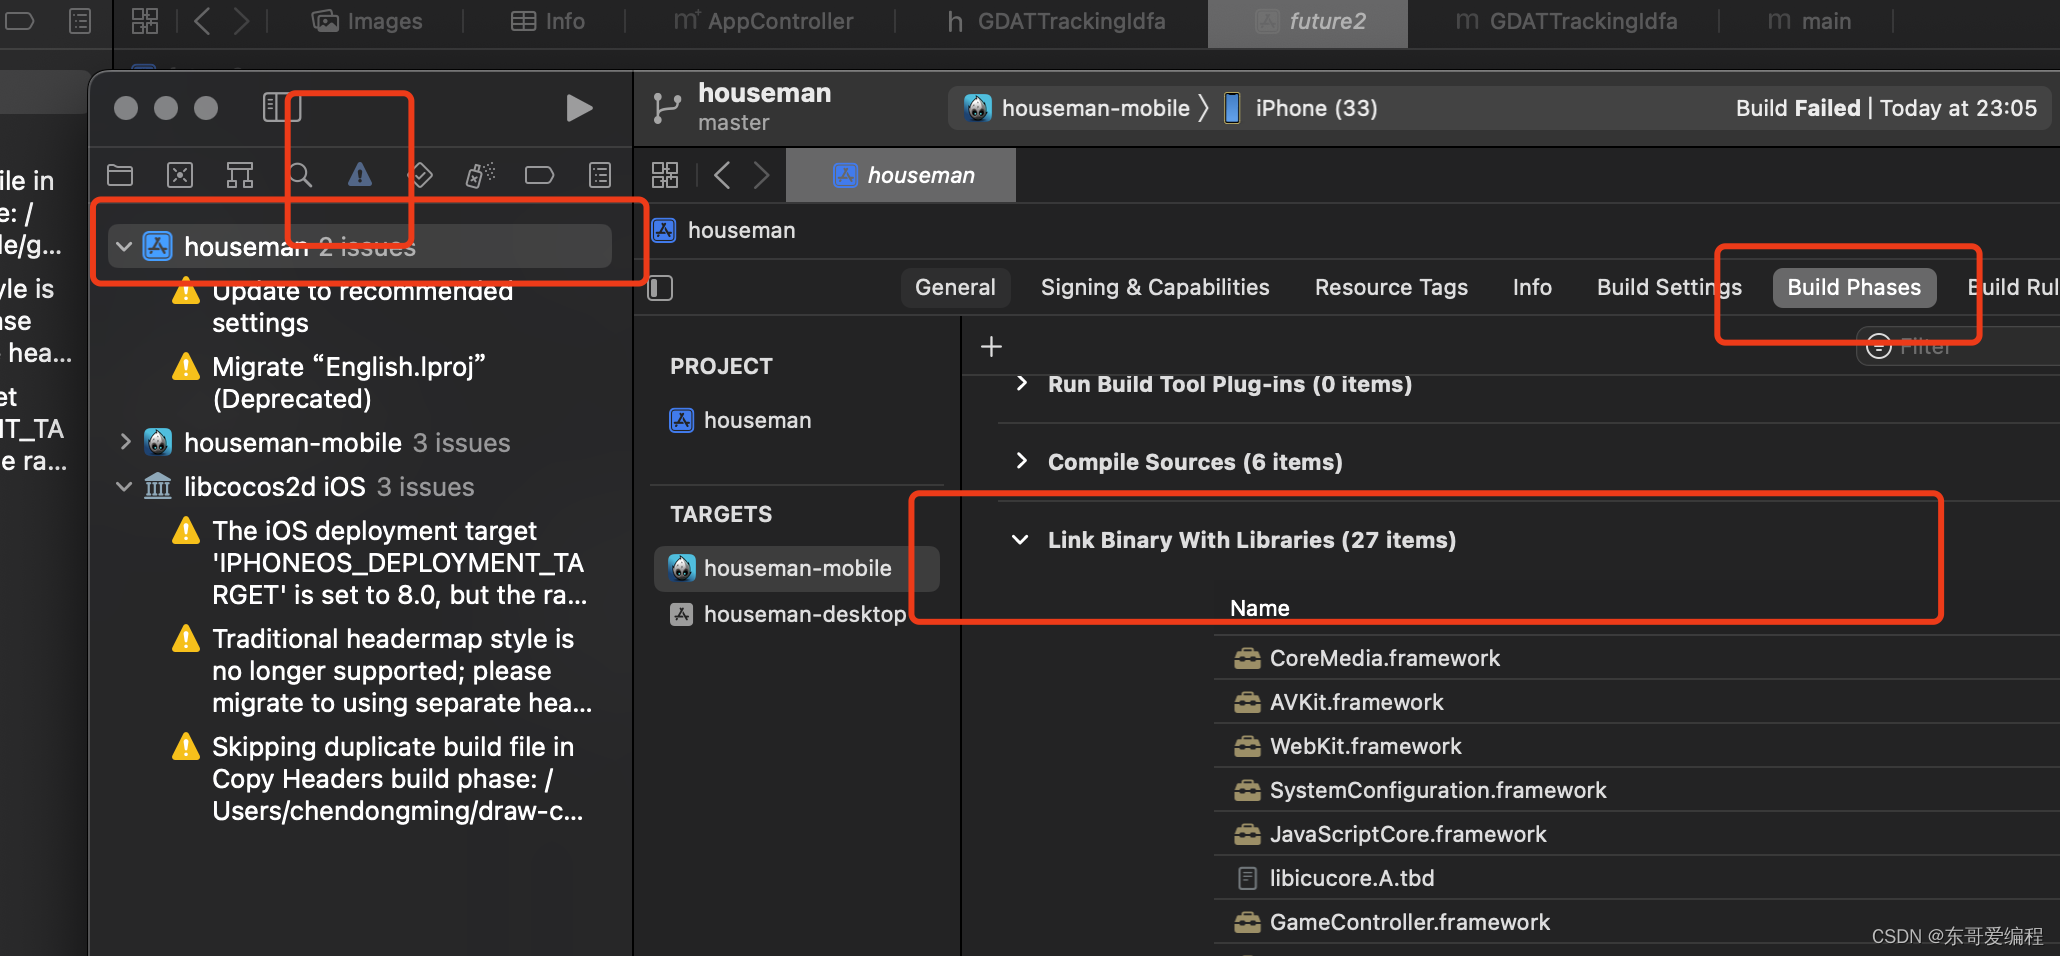Select the iOS deployment target warning
The height and width of the screenshot is (956, 2060).
click(399, 563)
